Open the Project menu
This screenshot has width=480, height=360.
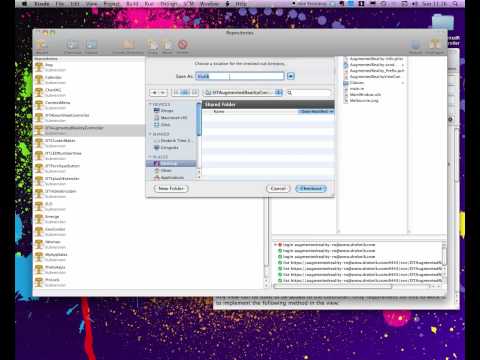click(111, 4)
